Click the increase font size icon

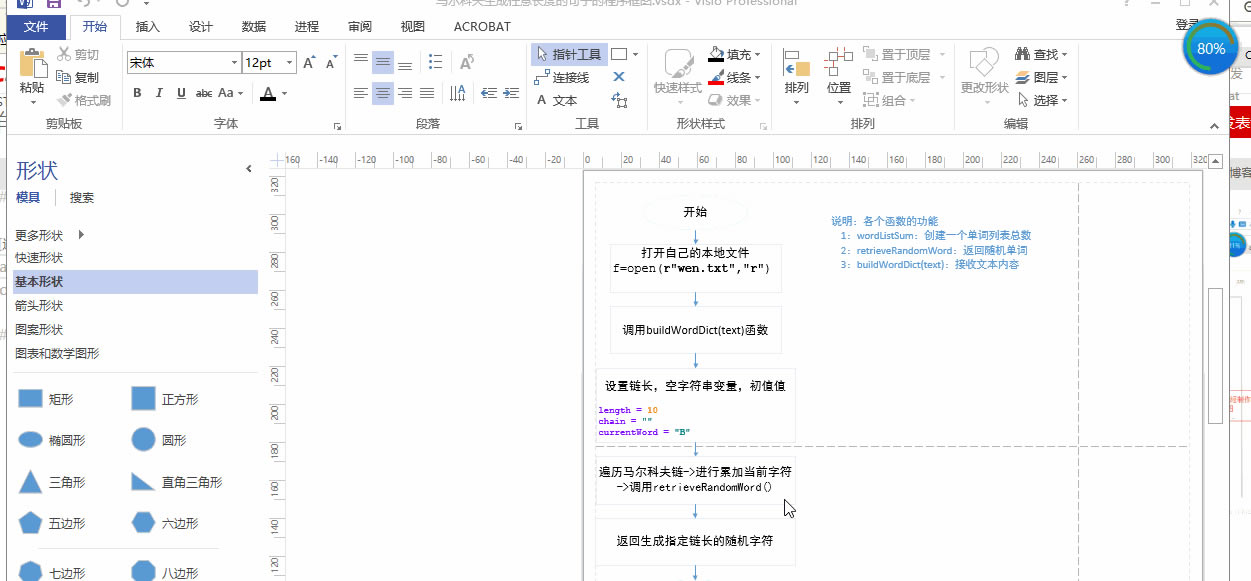308,63
